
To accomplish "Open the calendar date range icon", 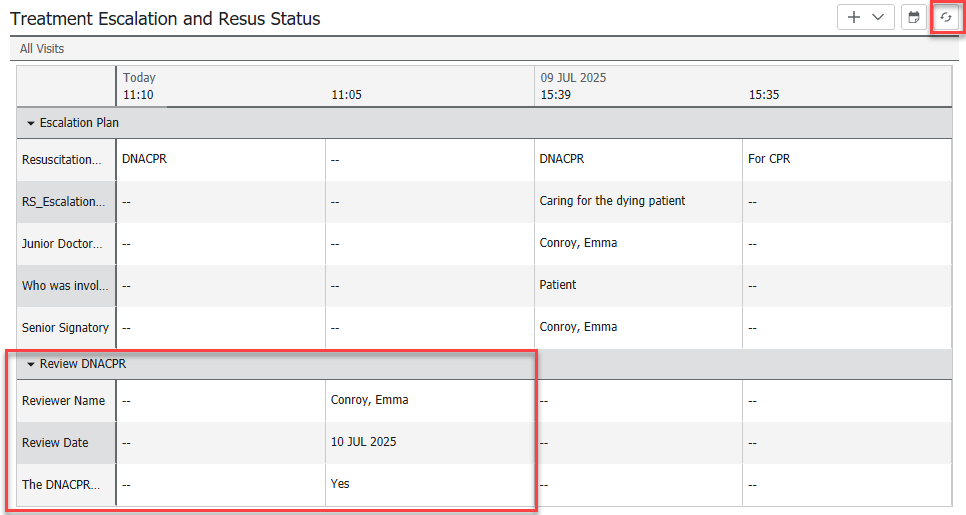I will tap(913, 18).
